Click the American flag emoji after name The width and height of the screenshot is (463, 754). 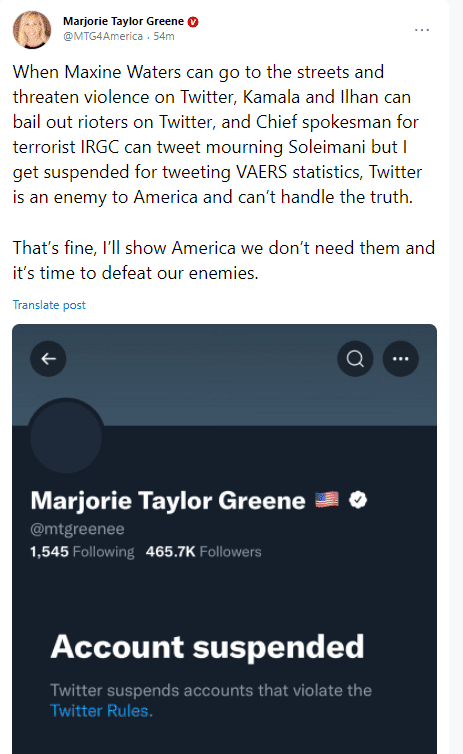coord(327,500)
